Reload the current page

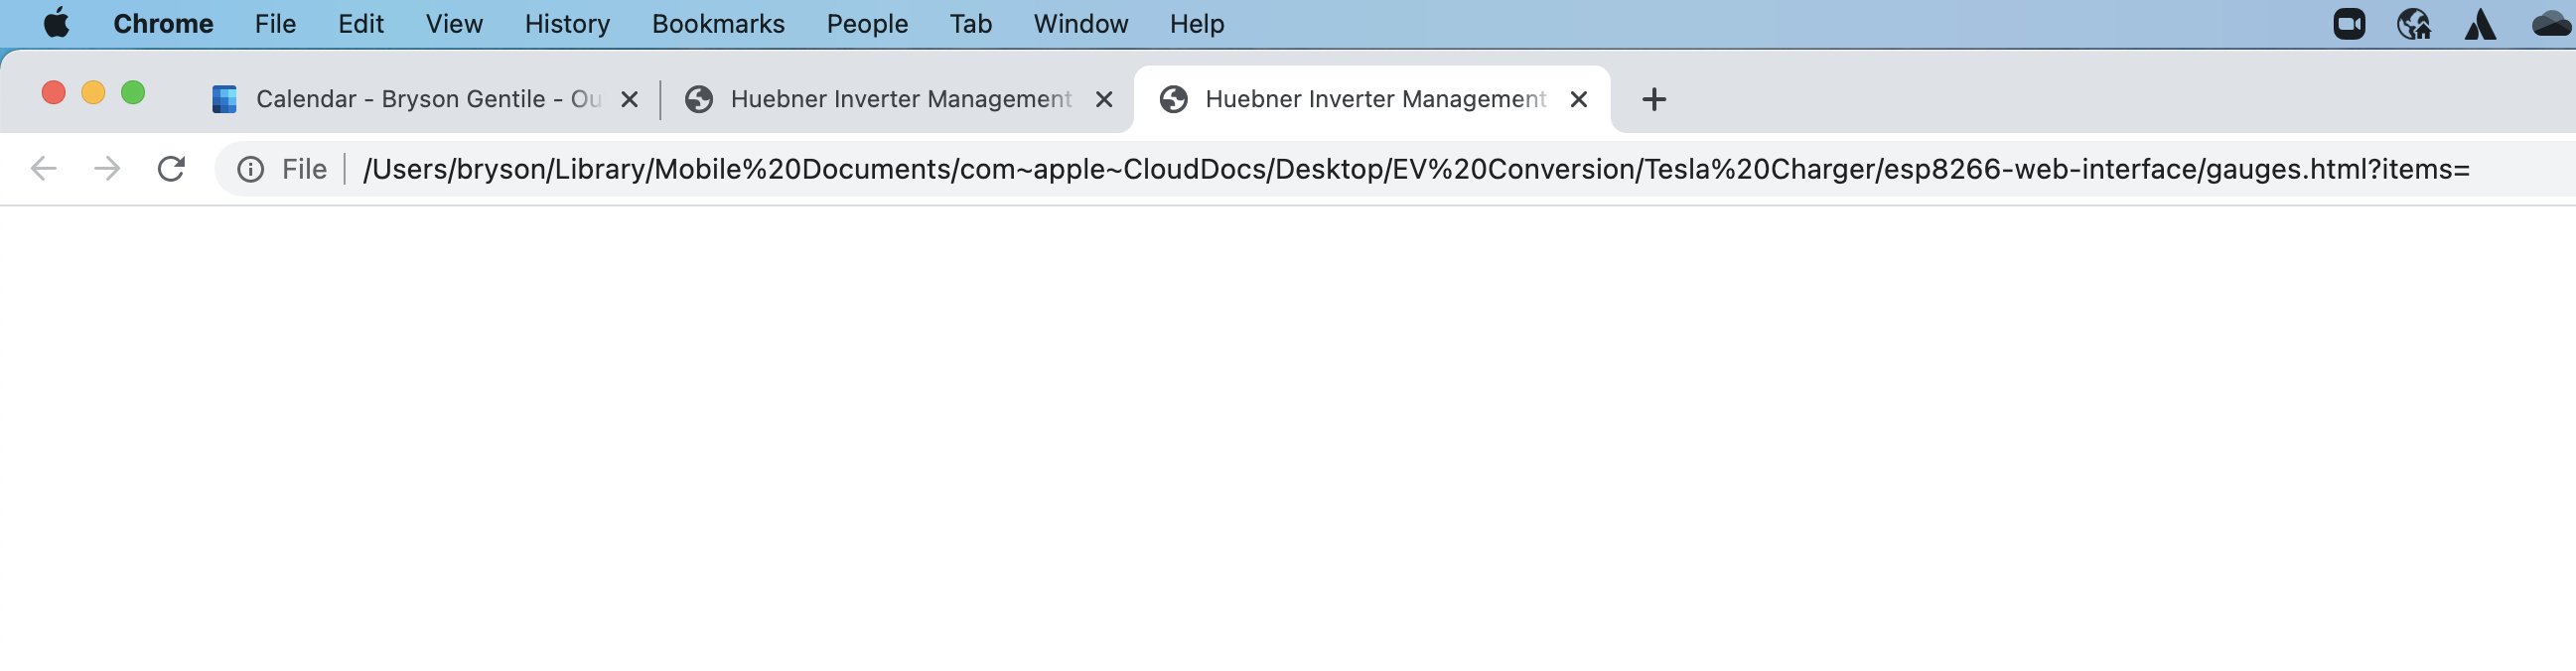(x=171, y=169)
